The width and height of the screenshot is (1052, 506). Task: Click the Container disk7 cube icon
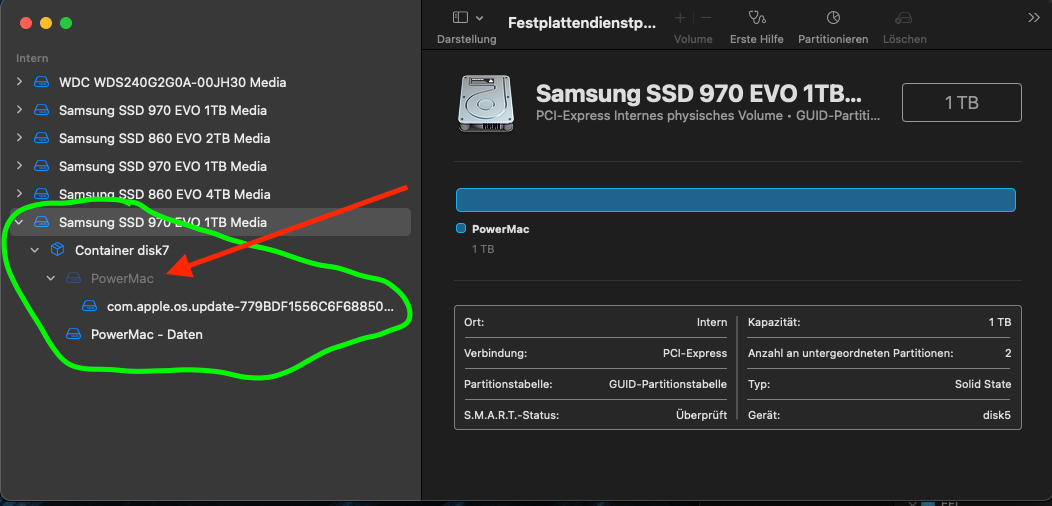point(58,250)
